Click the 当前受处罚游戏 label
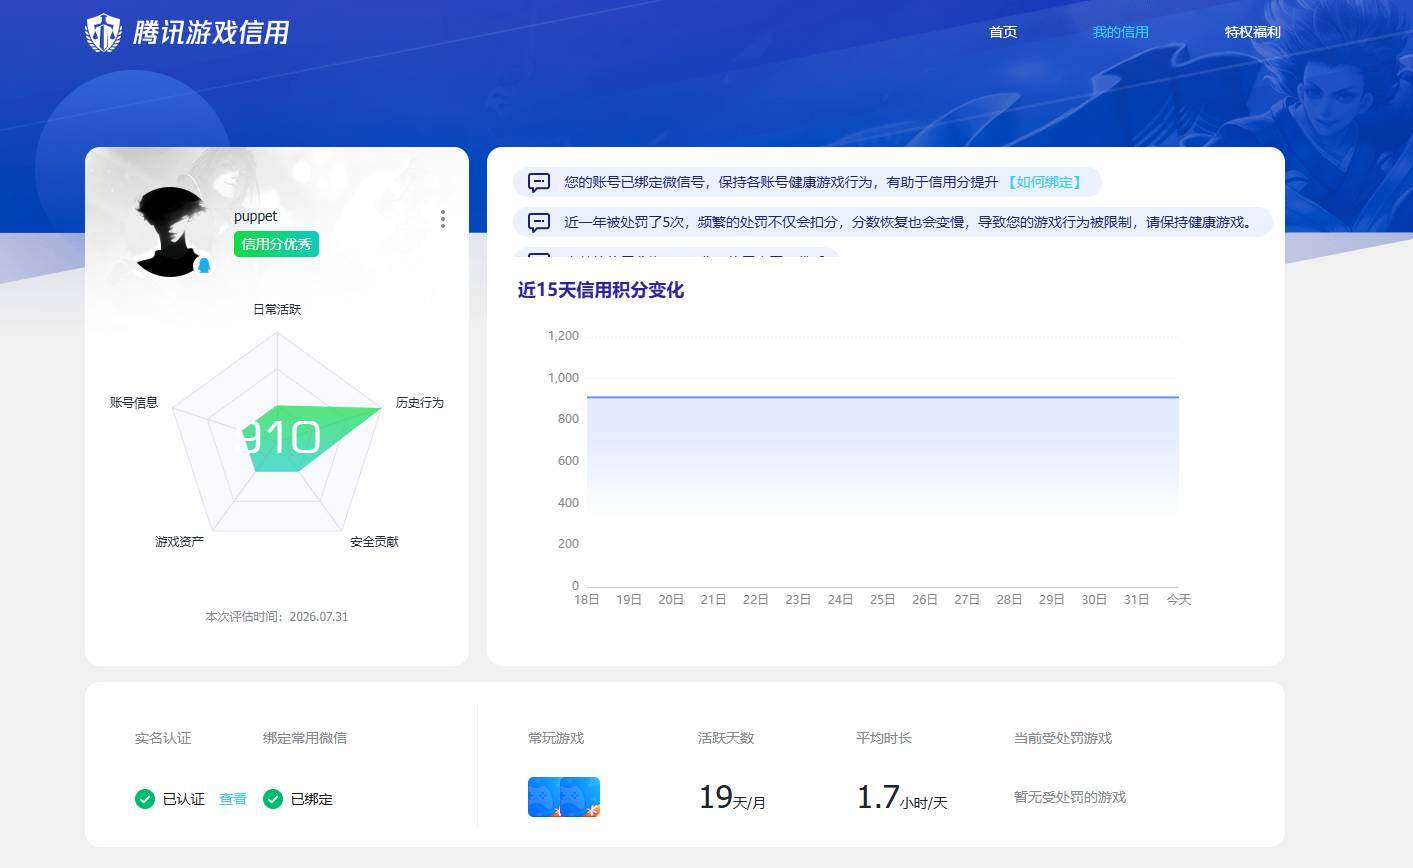The height and width of the screenshot is (868, 1413). pyautogui.click(x=1063, y=738)
